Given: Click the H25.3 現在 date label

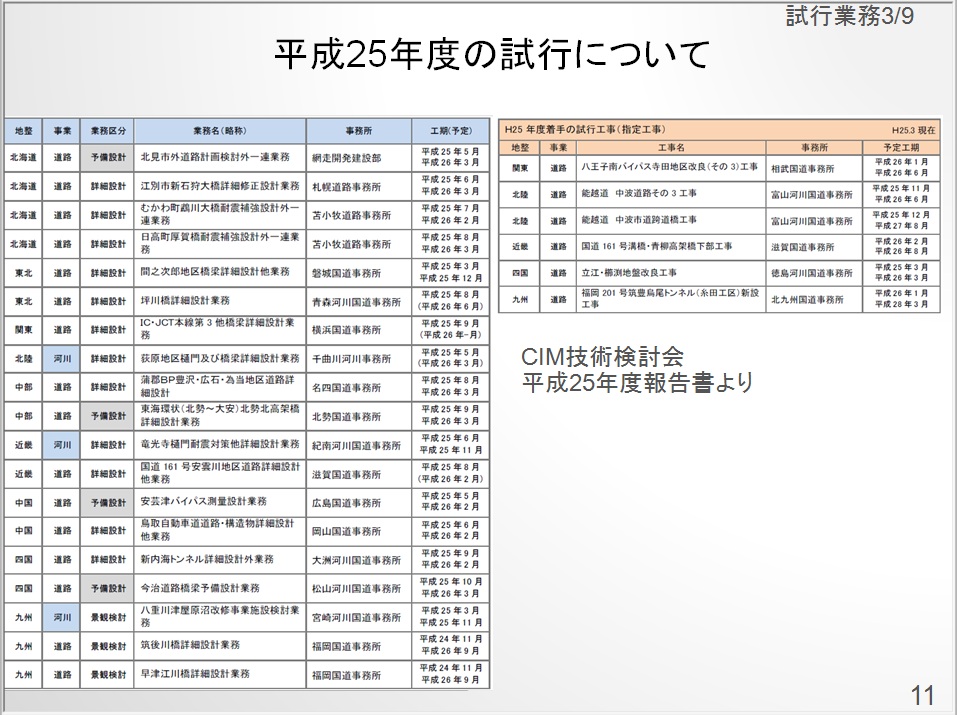Looking at the screenshot, I should tap(913, 130).
